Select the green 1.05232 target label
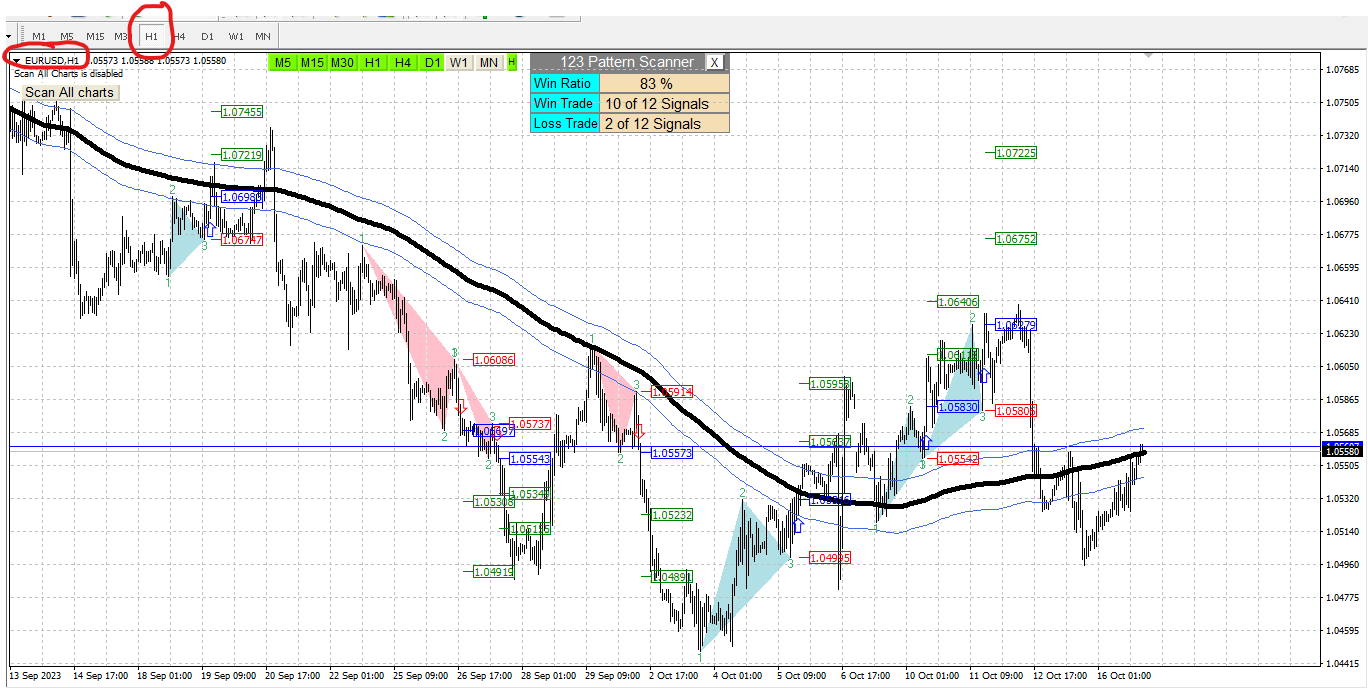This screenshot has height=689, width=1368. pos(672,515)
